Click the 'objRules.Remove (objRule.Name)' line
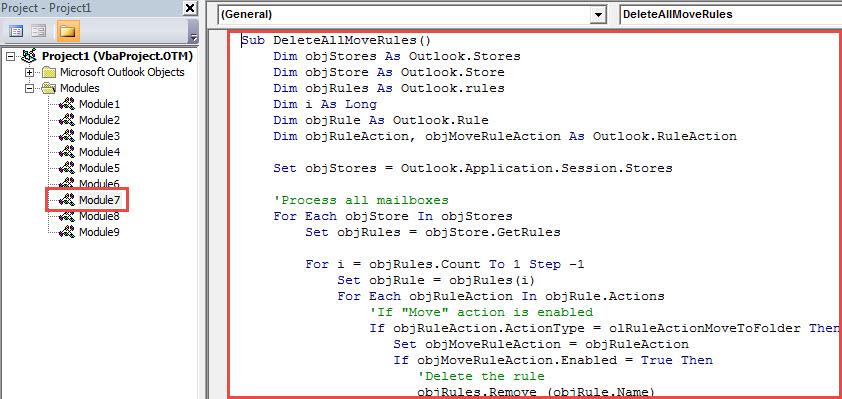The height and width of the screenshot is (399, 842). (x=536, y=391)
